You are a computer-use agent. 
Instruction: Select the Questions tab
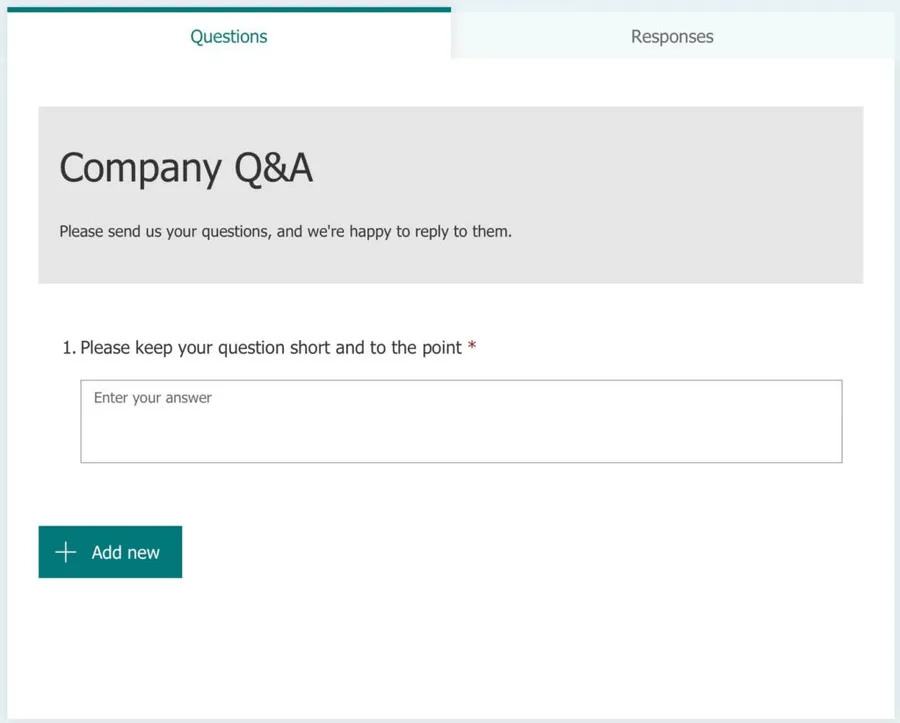[229, 37]
